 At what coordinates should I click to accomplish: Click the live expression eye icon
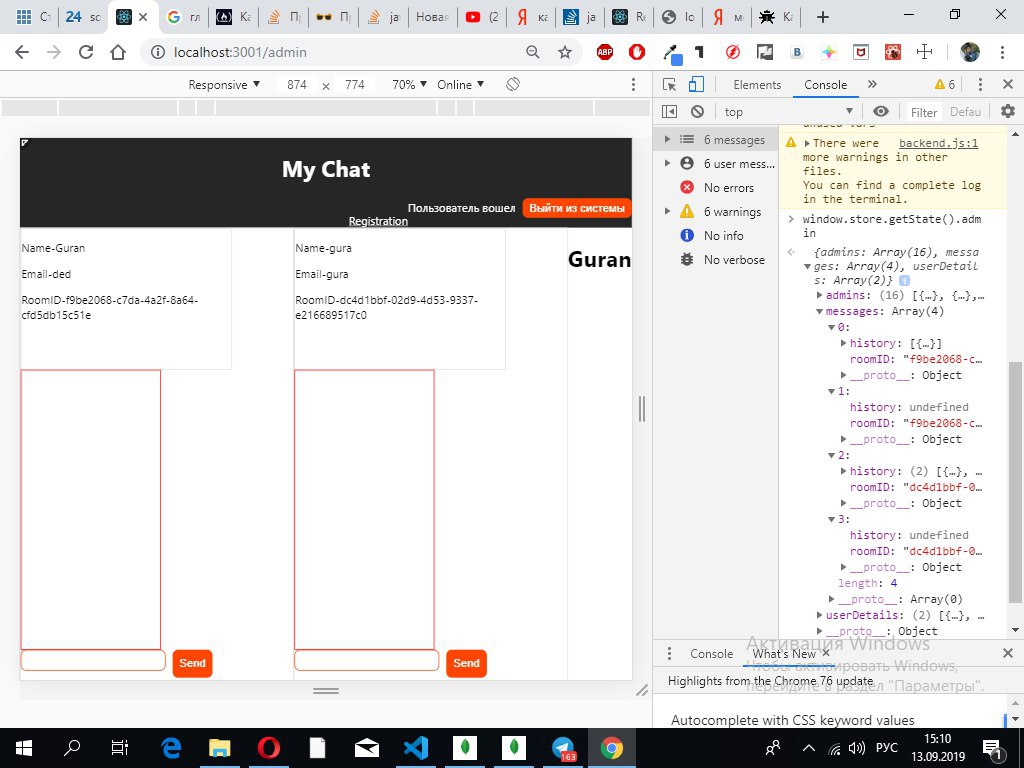click(x=880, y=112)
